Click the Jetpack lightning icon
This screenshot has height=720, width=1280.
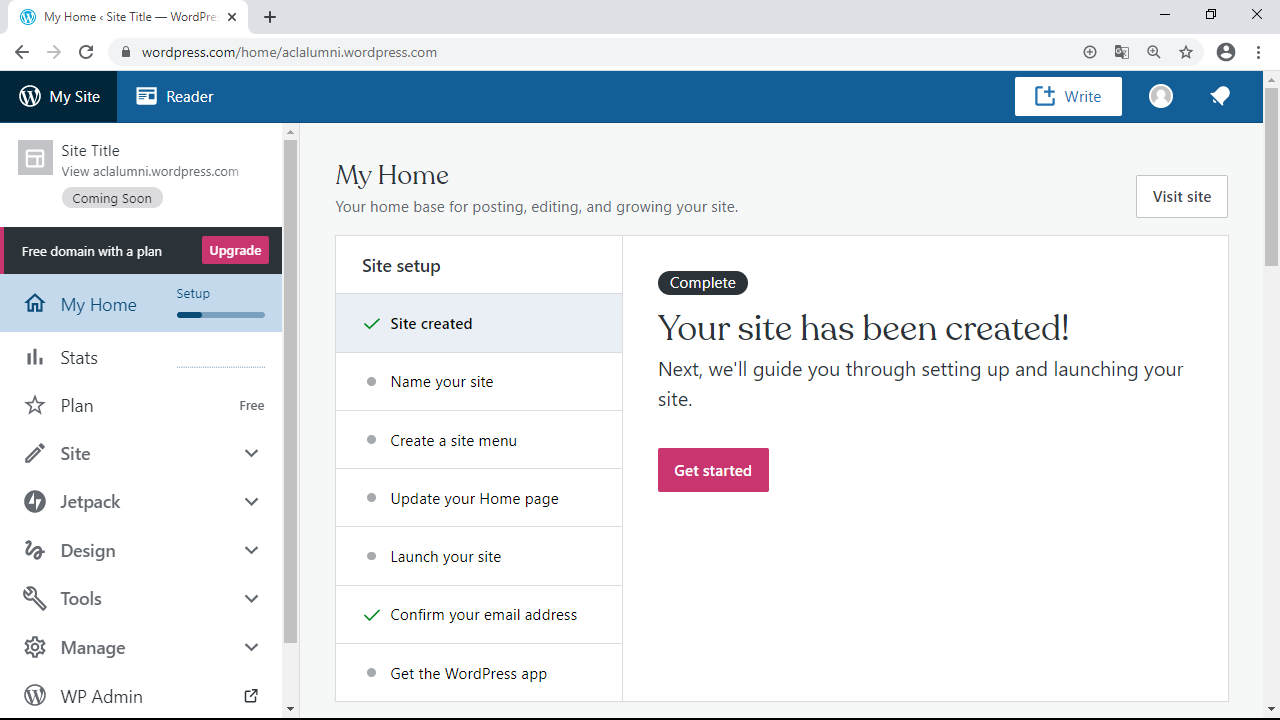(35, 502)
